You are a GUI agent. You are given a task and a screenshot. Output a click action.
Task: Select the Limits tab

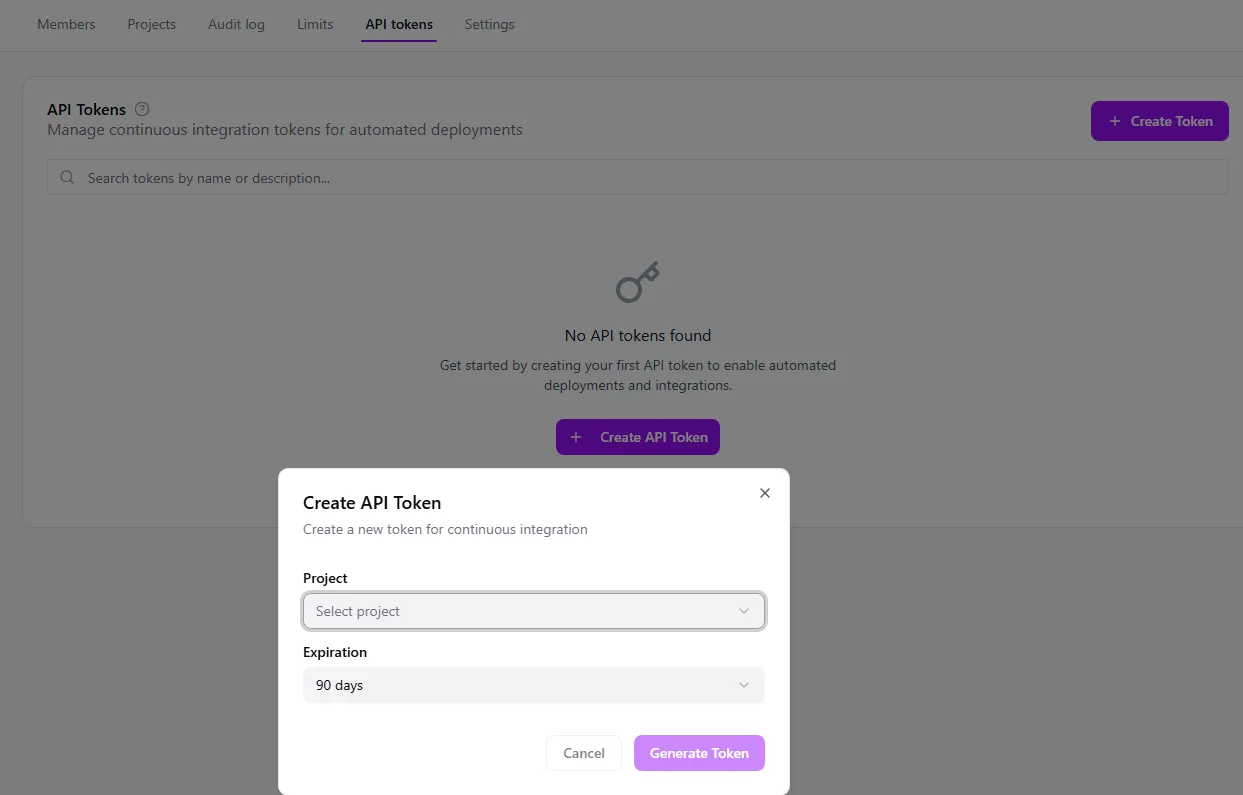(315, 24)
